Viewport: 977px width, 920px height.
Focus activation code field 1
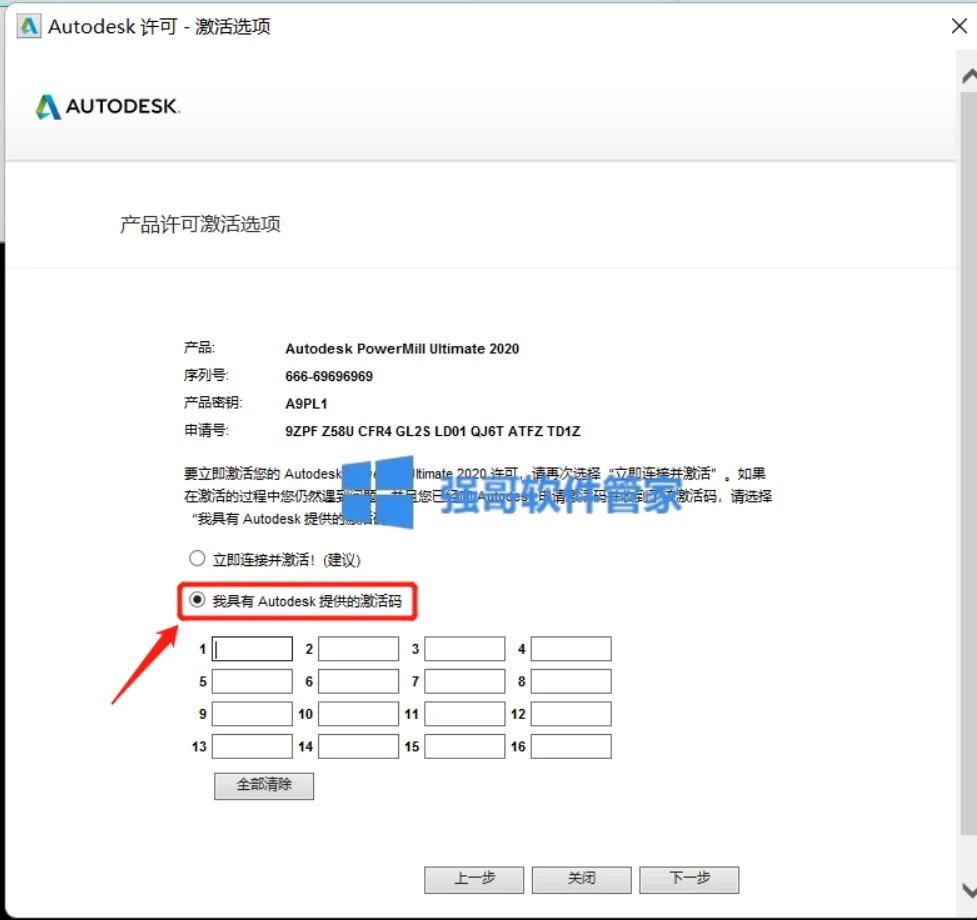click(x=252, y=648)
